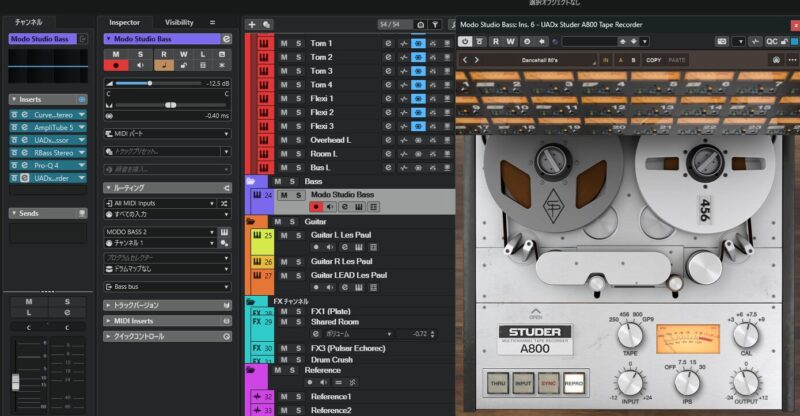Open instrument editor icon beside MODO BASS 2

coord(224,232)
